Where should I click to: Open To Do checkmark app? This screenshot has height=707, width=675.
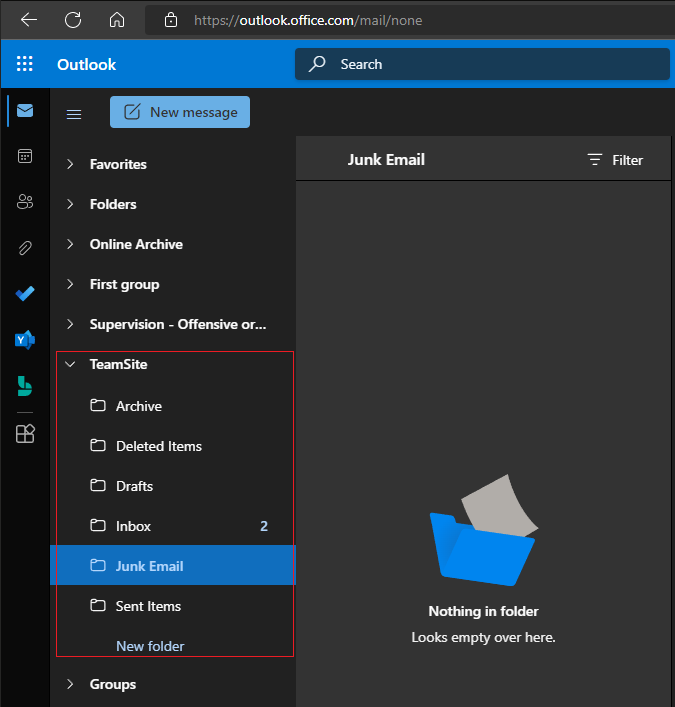point(25,294)
